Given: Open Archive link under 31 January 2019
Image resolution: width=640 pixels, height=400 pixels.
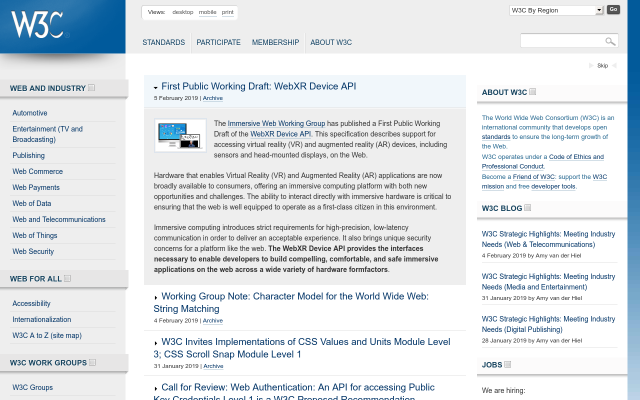Looking at the screenshot, I should [213, 366].
